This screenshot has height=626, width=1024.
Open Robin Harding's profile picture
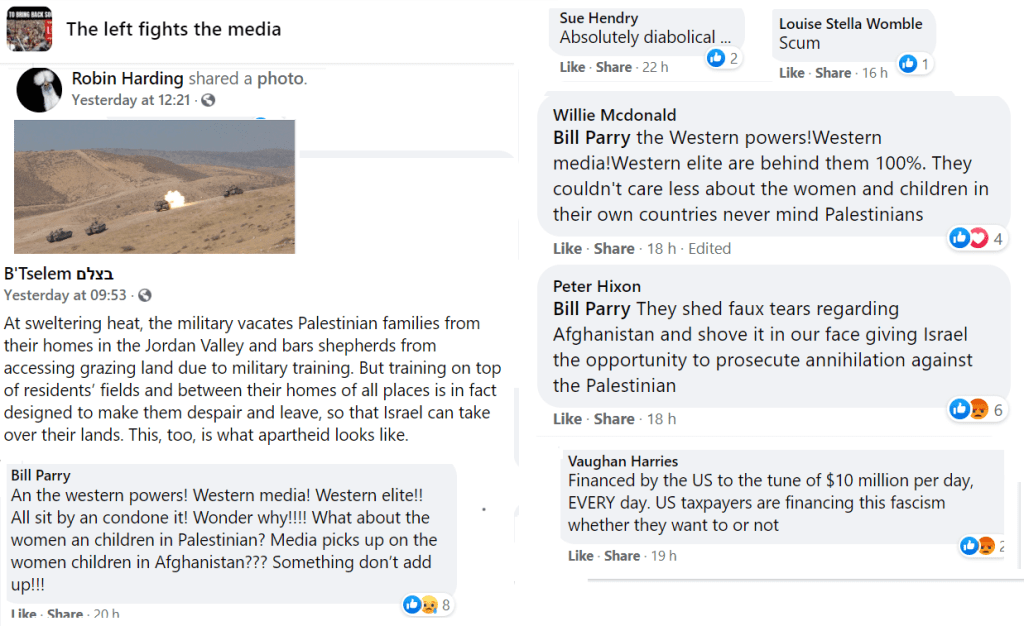(x=40, y=89)
